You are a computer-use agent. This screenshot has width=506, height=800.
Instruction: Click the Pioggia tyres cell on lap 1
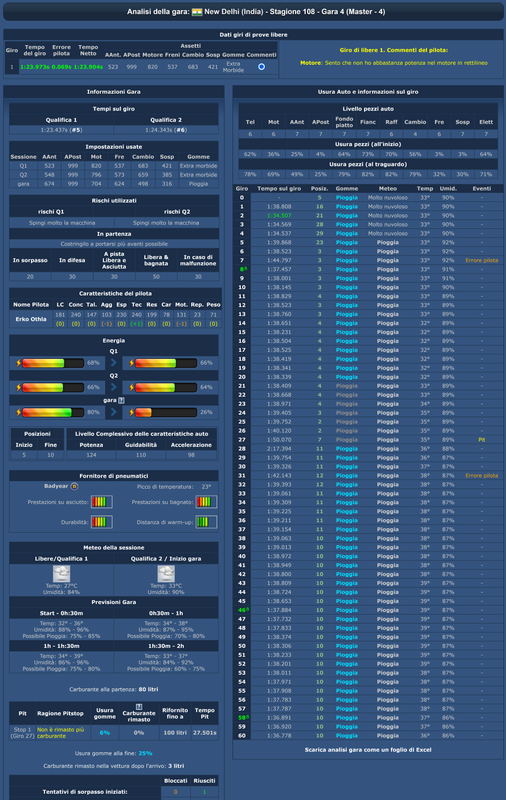point(347,207)
